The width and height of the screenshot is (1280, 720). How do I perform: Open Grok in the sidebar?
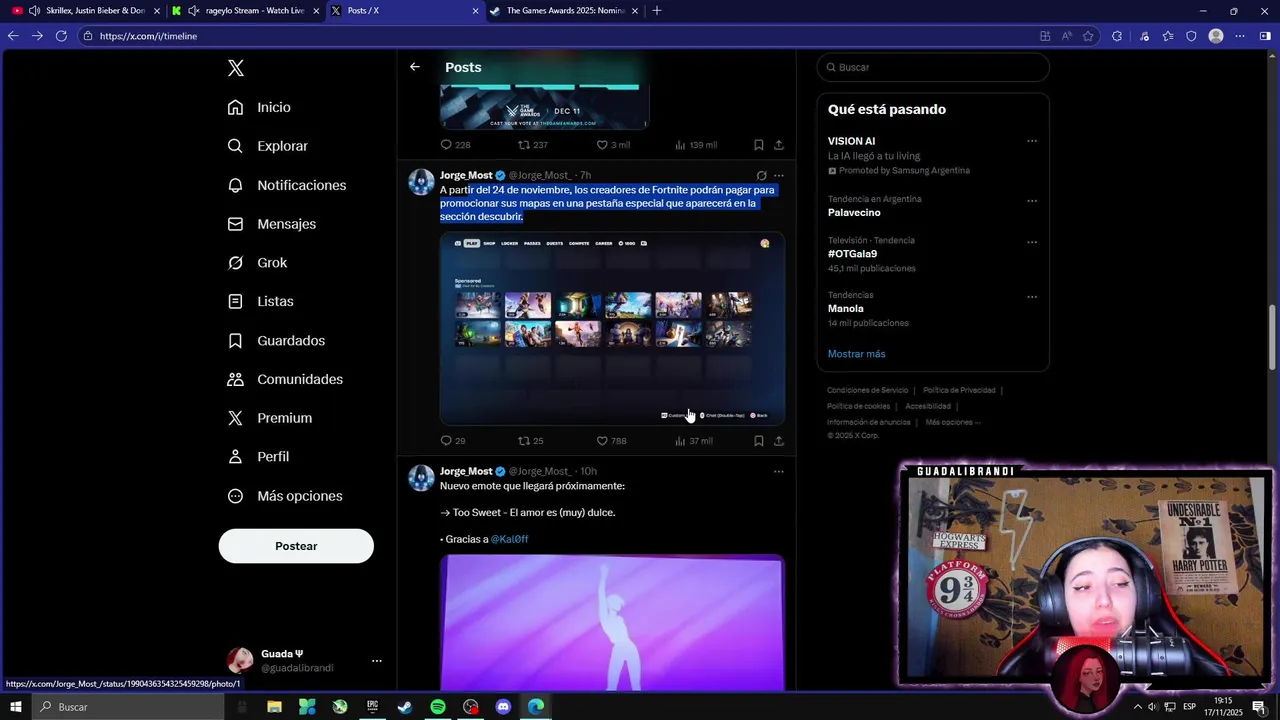pyautogui.click(x=257, y=263)
